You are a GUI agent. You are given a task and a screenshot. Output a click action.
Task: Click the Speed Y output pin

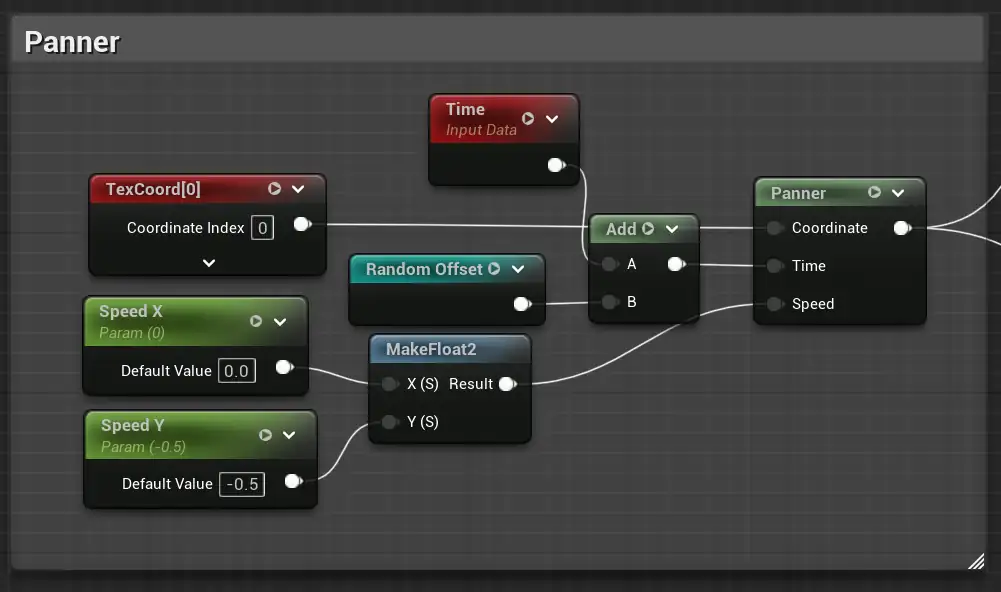click(x=294, y=481)
